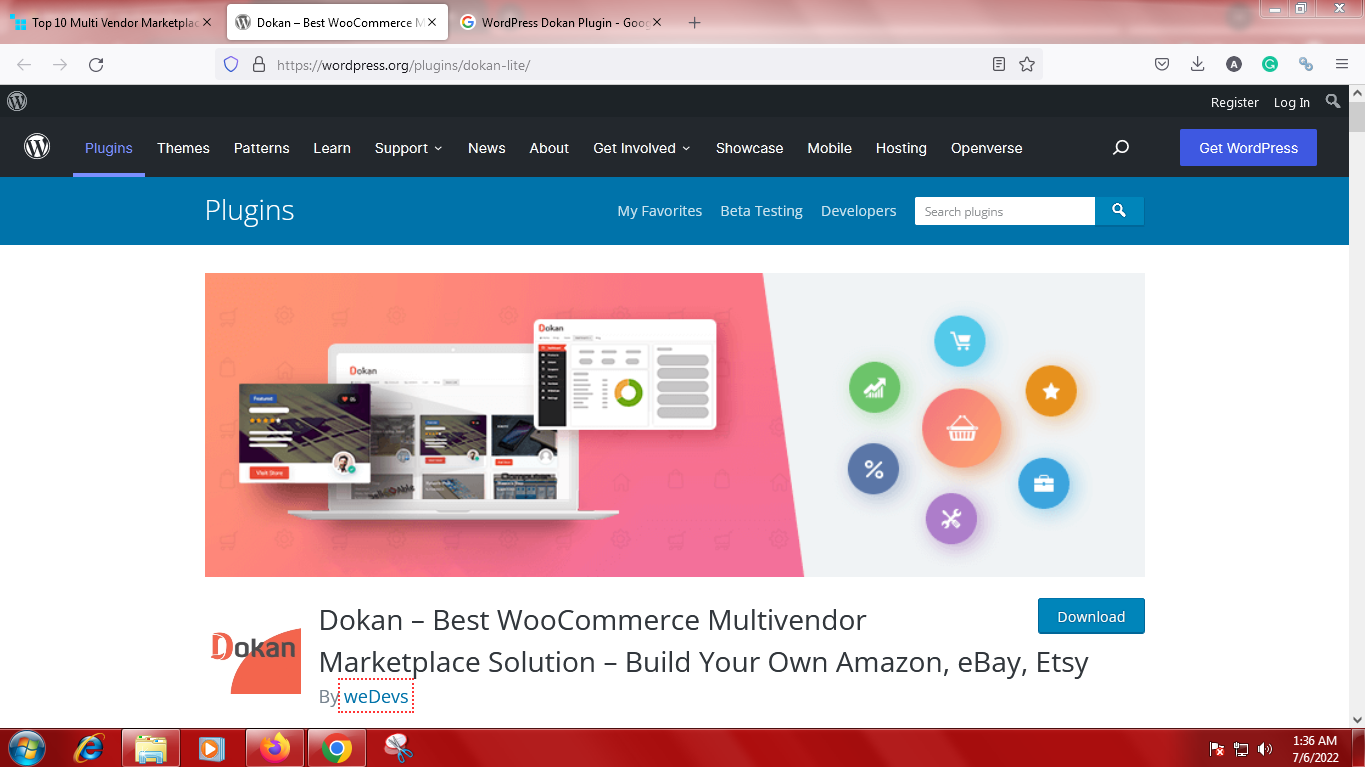Click the Get WordPress button

click(x=1248, y=148)
